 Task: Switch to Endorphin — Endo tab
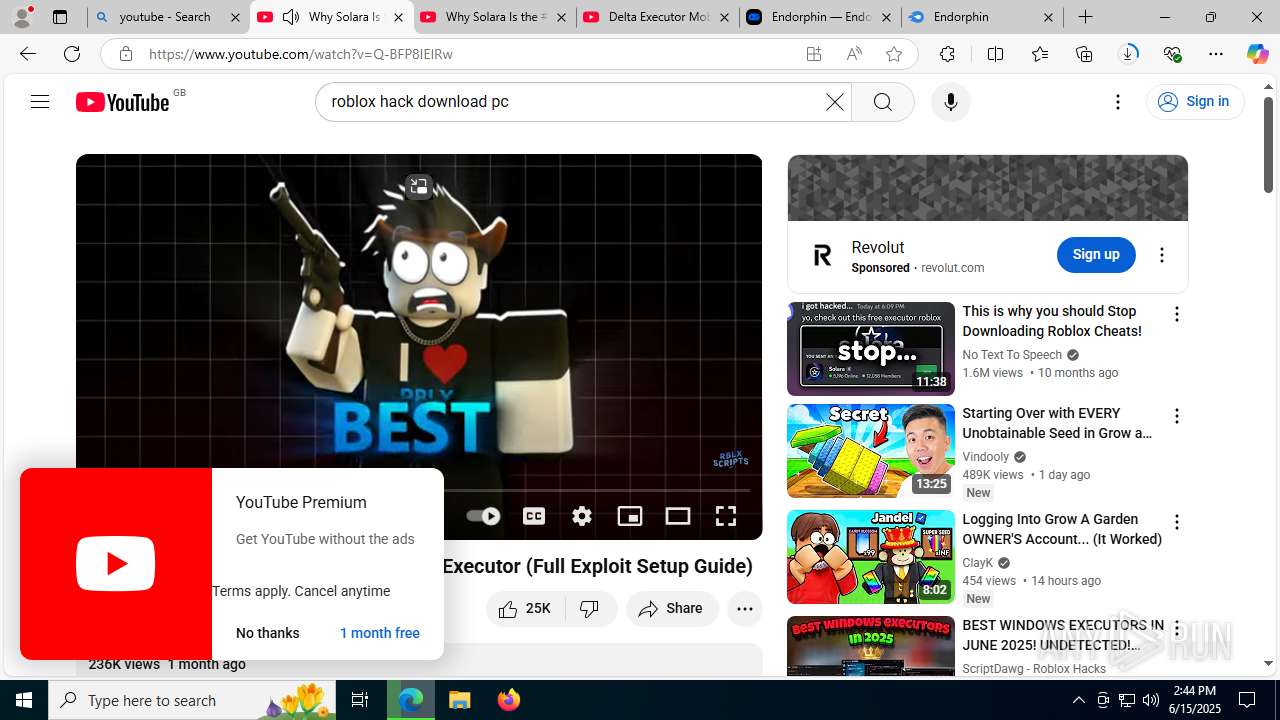click(821, 17)
